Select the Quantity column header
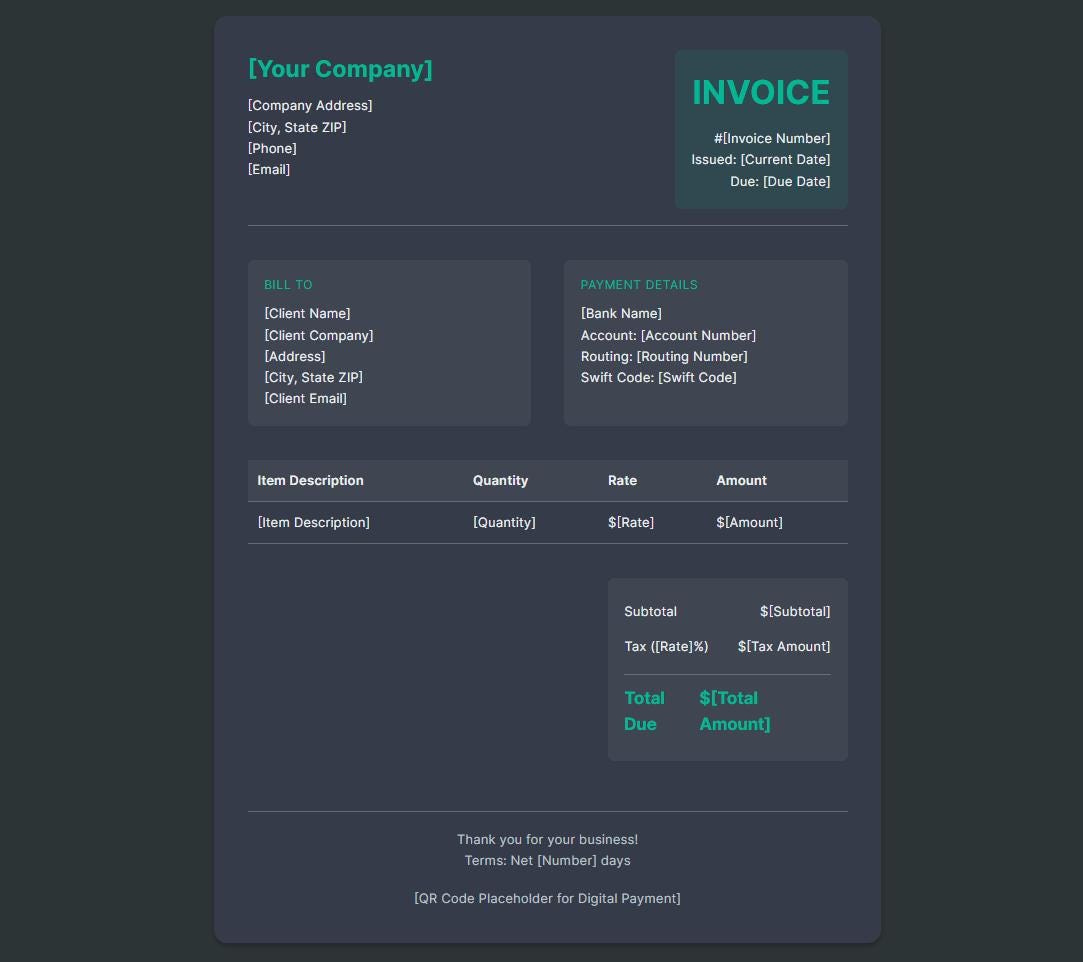This screenshot has width=1083, height=962. point(501,480)
